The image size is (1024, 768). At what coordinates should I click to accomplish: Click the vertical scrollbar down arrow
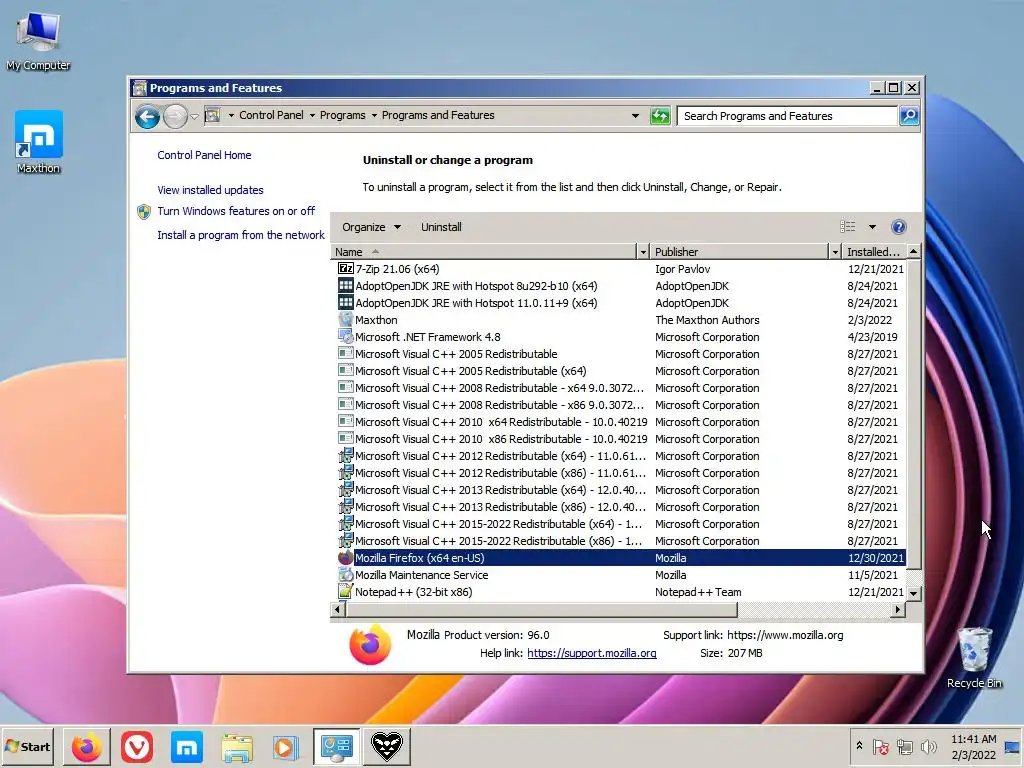(914, 593)
